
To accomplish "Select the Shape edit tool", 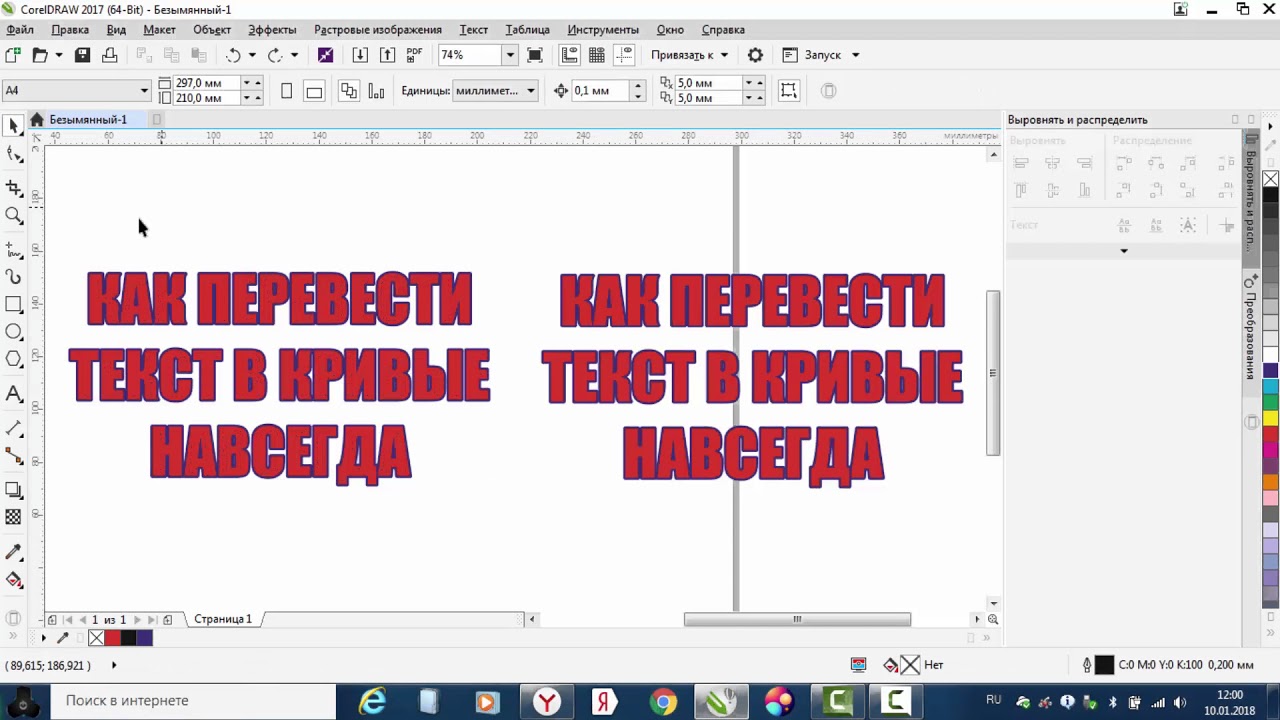I will click(14, 154).
